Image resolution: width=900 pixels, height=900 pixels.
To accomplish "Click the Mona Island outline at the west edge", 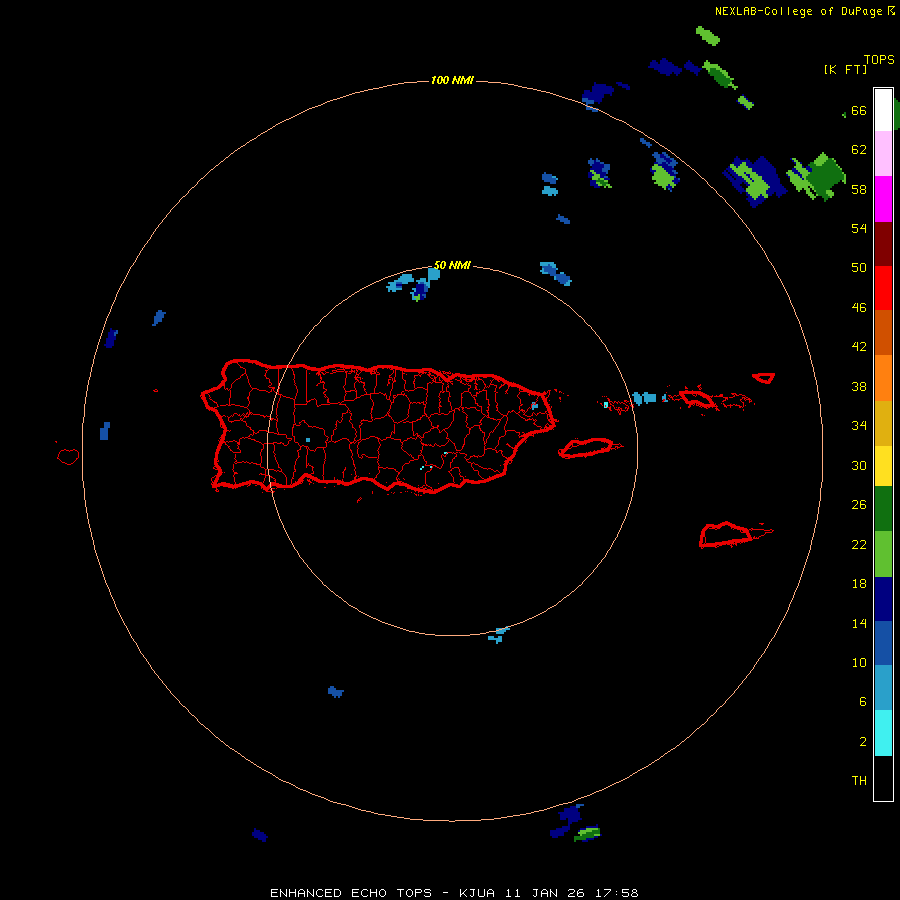I will pyautogui.click(x=68, y=456).
